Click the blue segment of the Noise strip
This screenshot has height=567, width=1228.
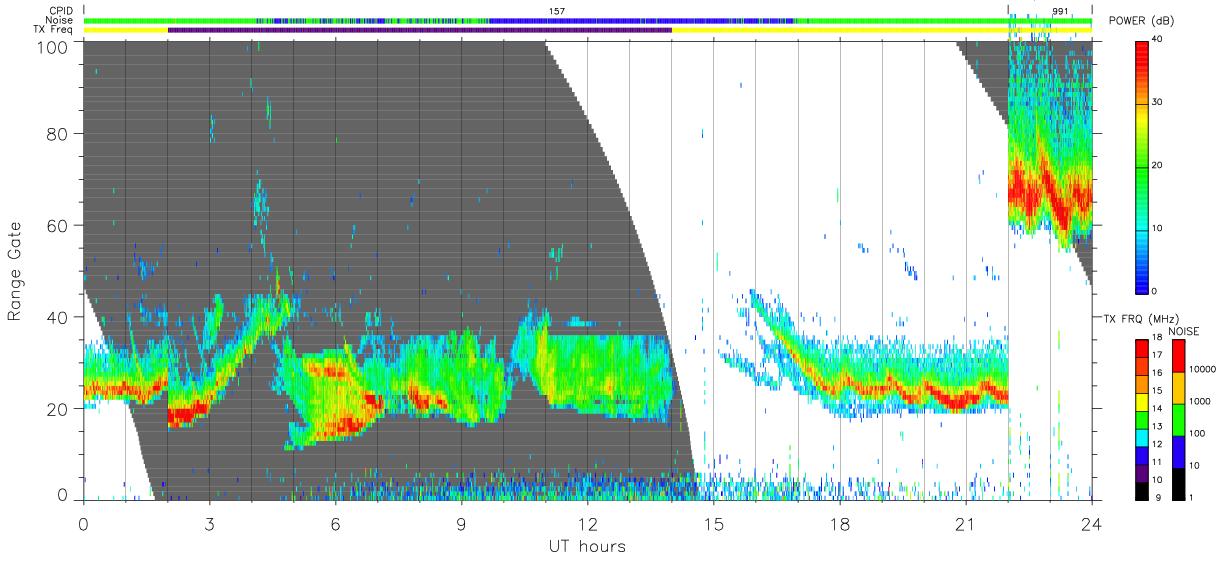[x=640, y=20]
